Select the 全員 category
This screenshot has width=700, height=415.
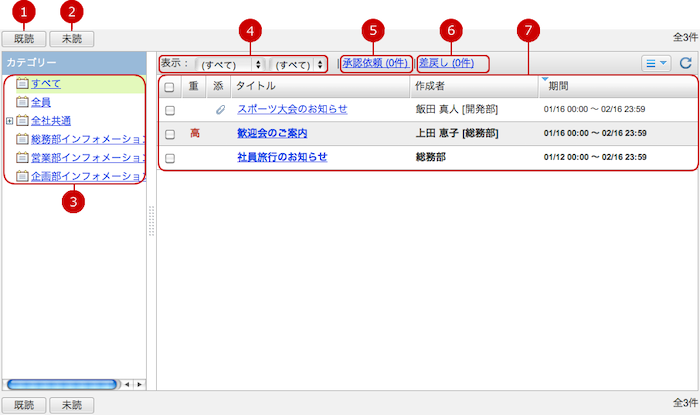tap(41, 102)
